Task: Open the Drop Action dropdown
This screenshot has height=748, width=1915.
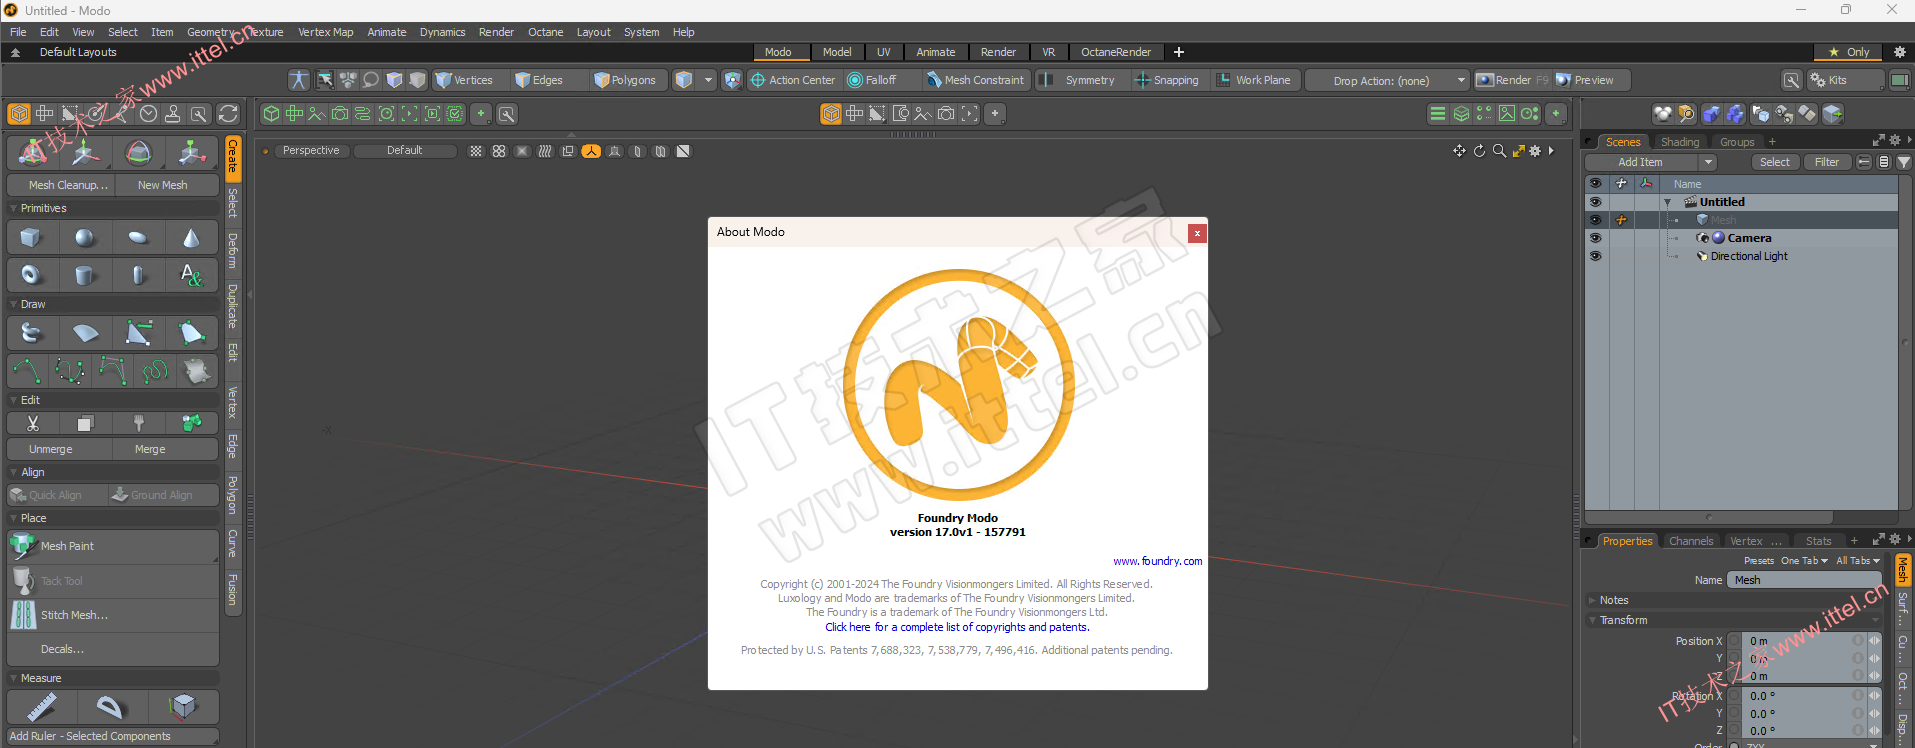Action: [1387, 80]
